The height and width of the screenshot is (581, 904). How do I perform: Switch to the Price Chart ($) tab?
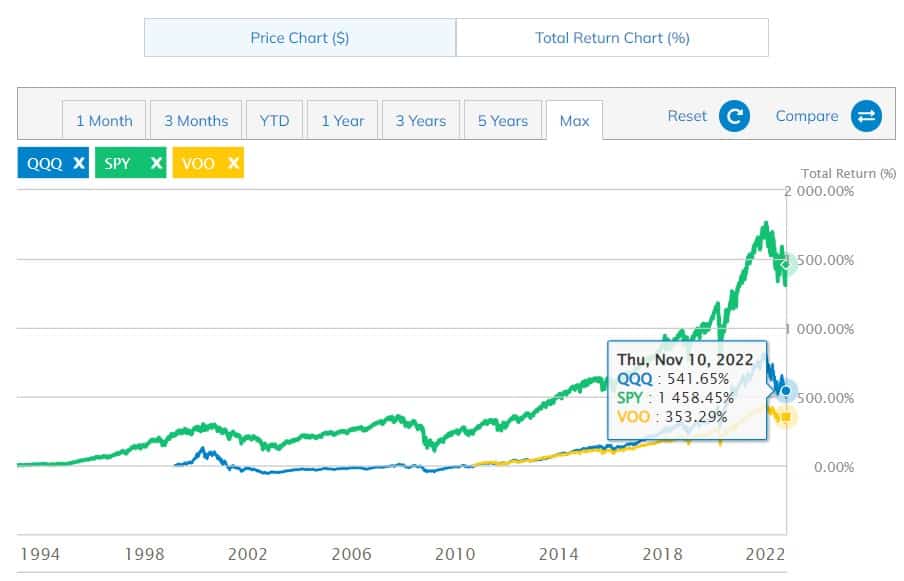[300, 38]
